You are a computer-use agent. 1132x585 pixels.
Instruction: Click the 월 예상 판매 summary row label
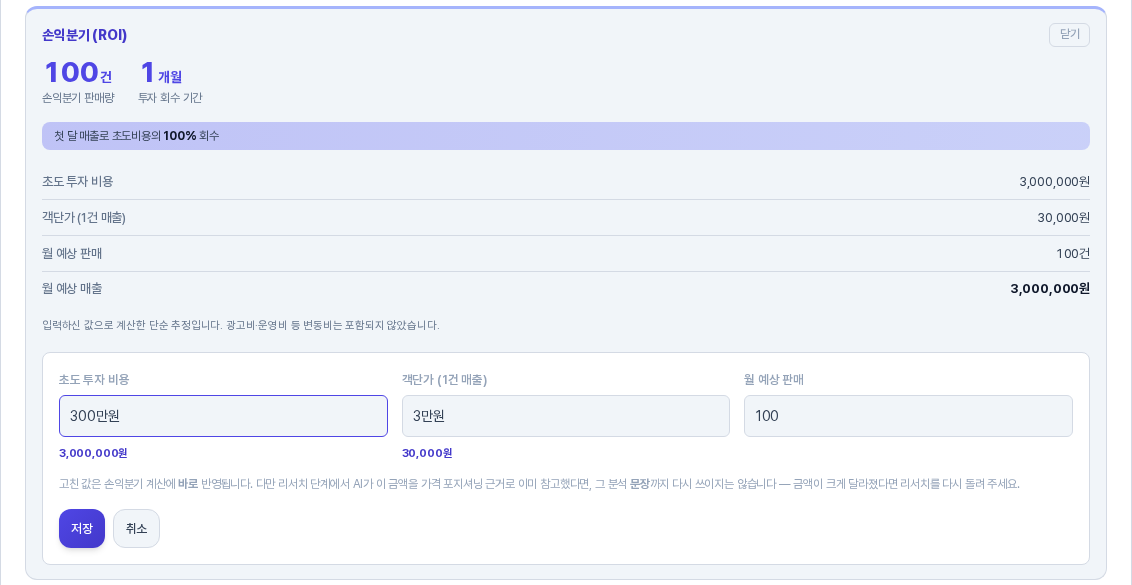pos(72,254)
